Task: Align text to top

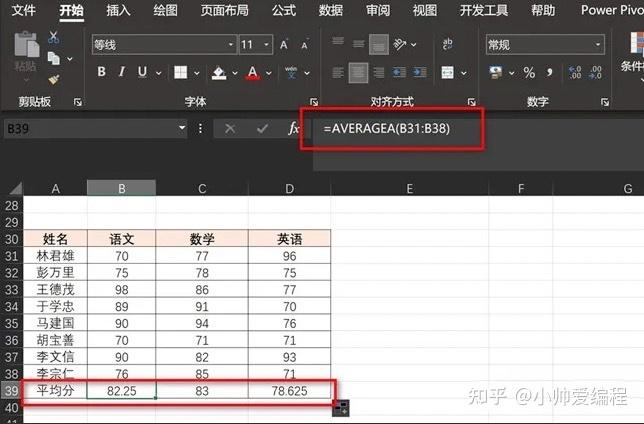Action: click(x=338, y=41)
